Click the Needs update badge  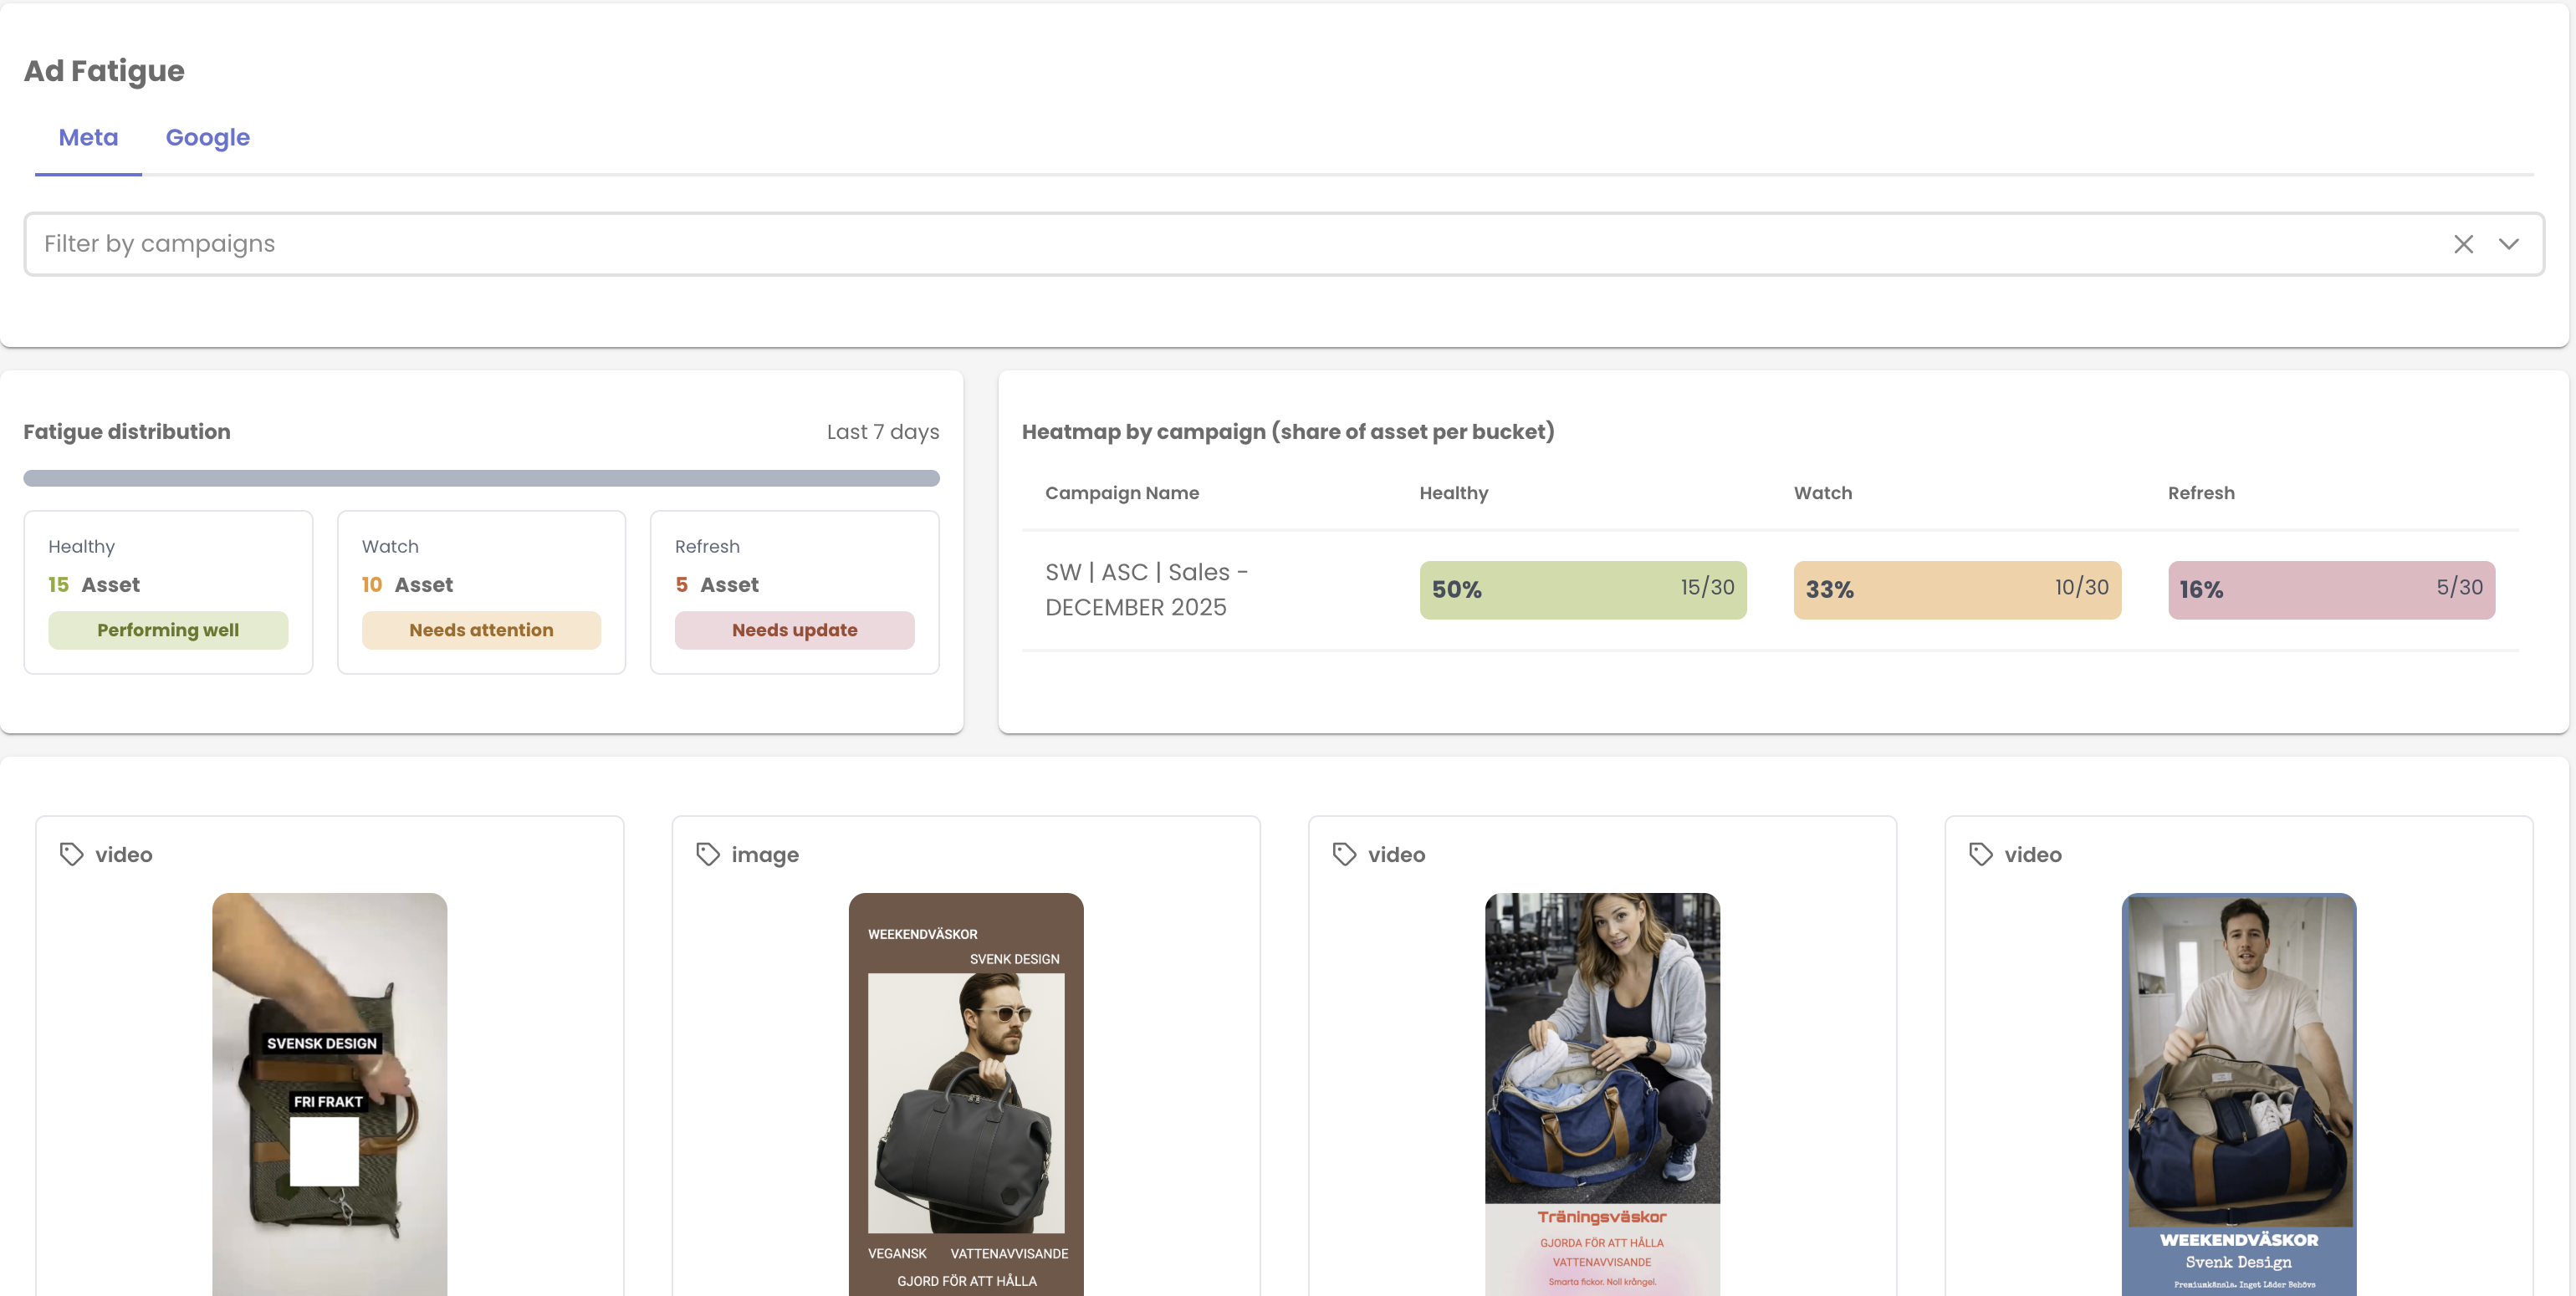tap(794, 629)
